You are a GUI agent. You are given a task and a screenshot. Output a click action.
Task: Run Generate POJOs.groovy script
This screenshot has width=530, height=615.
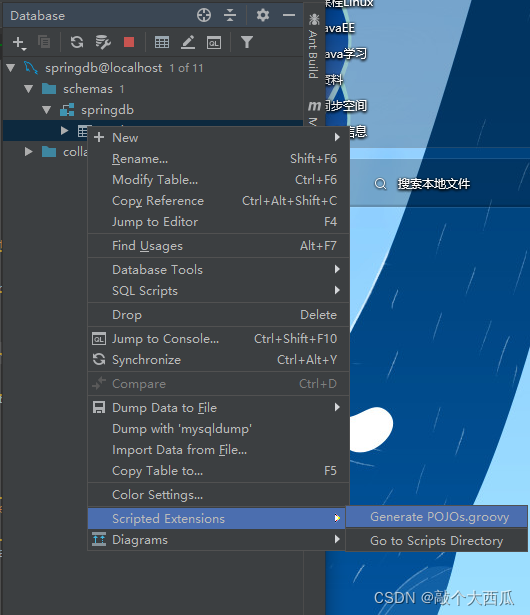[x=437, y=517]
